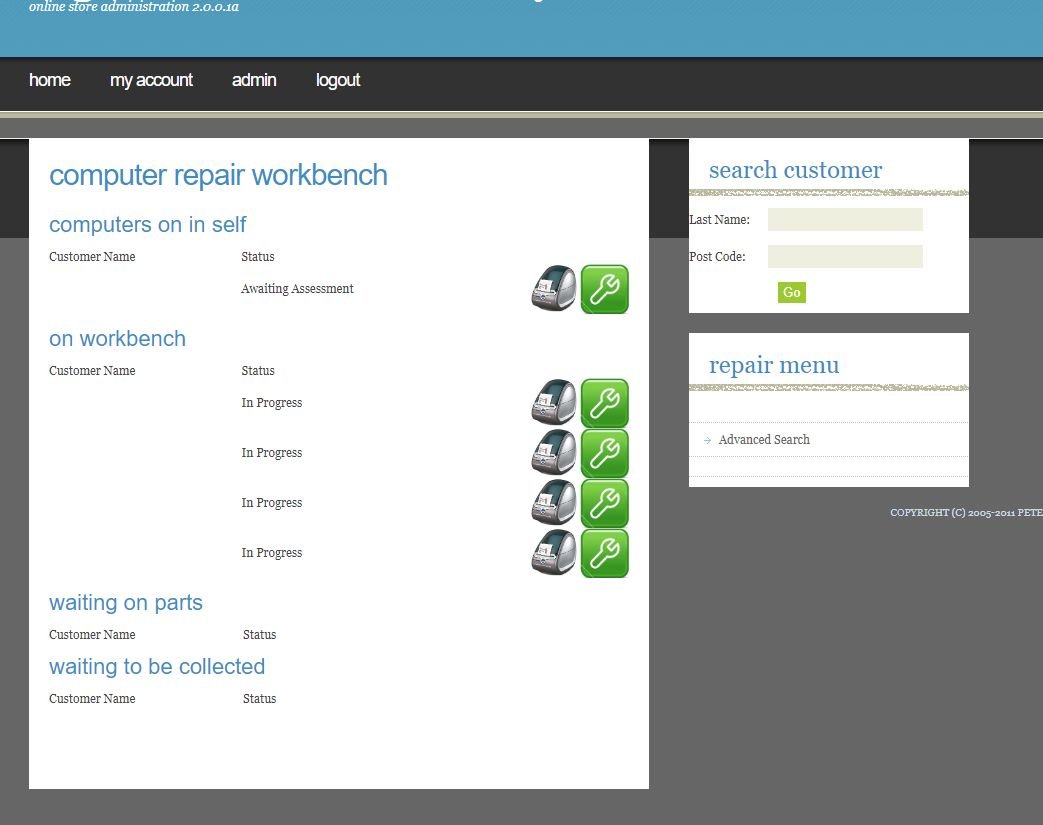1043x825 pixels.
Task: Click printer icon on fourth In Progress row
Action: click(x=554, y=553)
